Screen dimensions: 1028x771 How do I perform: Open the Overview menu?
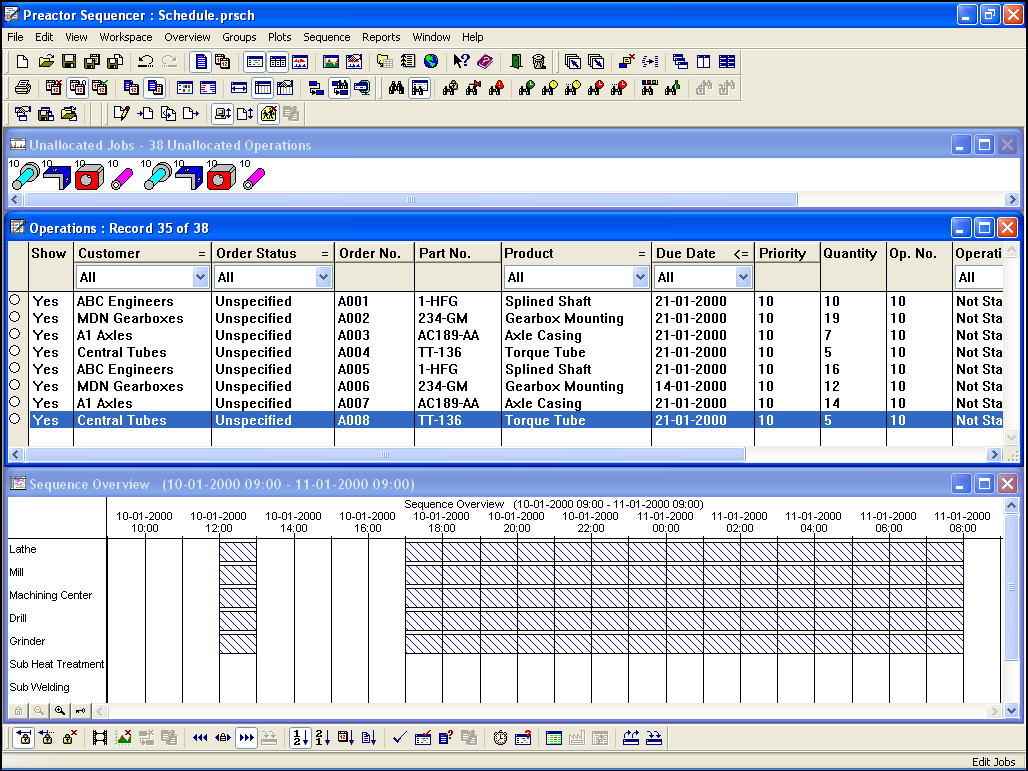click(x=188, y=37)
